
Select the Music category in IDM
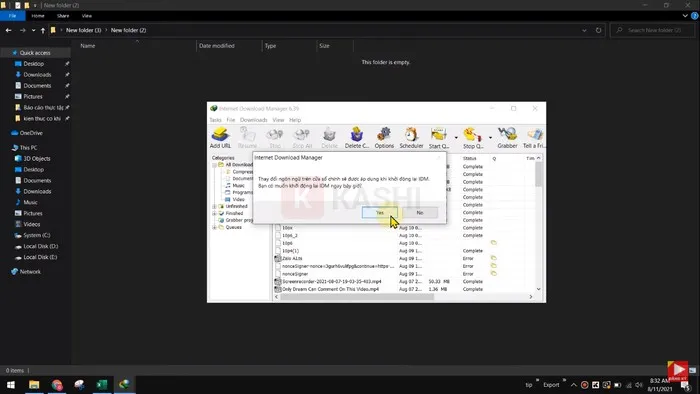238,186
